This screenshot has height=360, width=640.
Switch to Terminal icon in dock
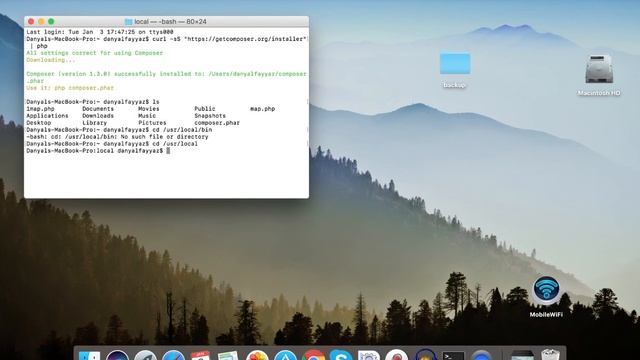point(453,356)
